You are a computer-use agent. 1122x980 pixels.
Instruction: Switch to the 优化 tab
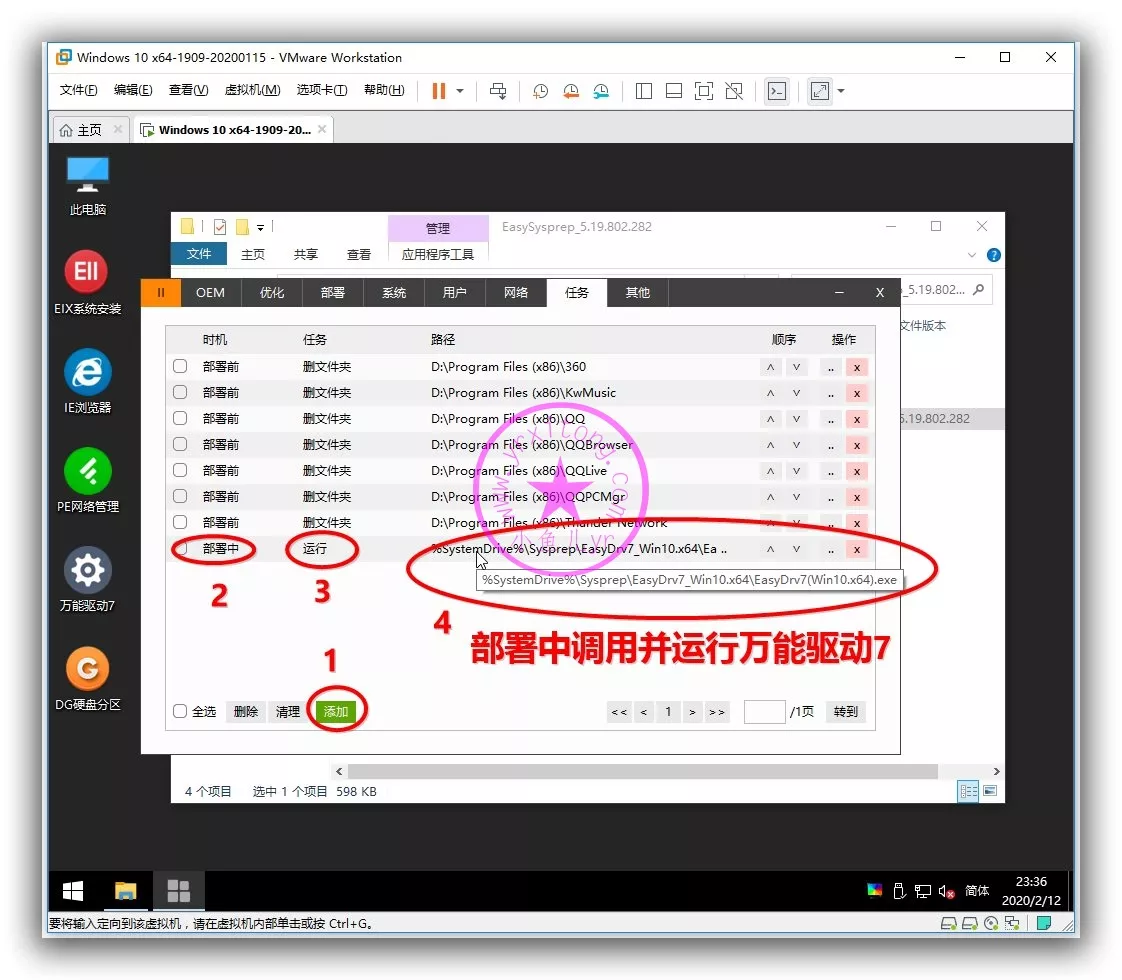click(x=272, y=292)
